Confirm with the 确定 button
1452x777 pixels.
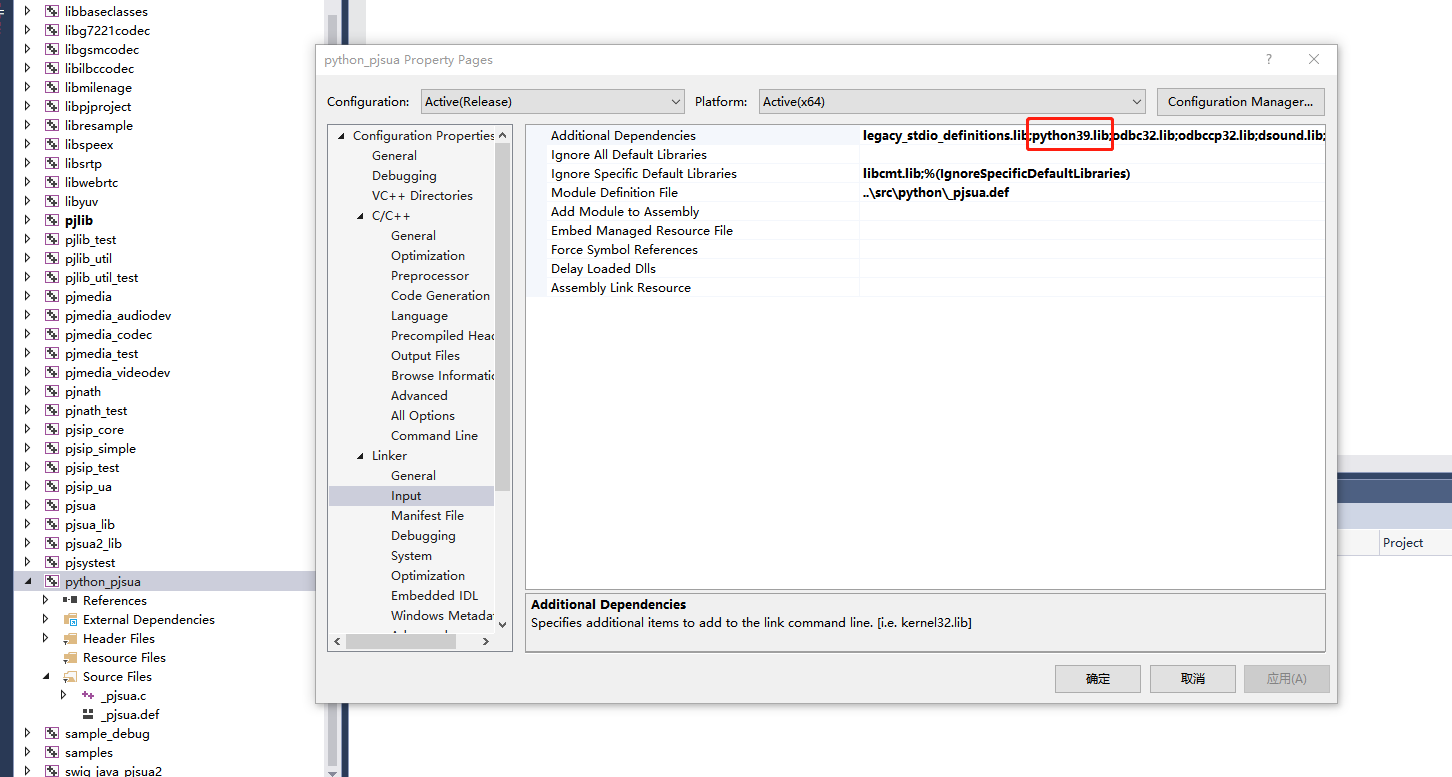click(1098, 679)
